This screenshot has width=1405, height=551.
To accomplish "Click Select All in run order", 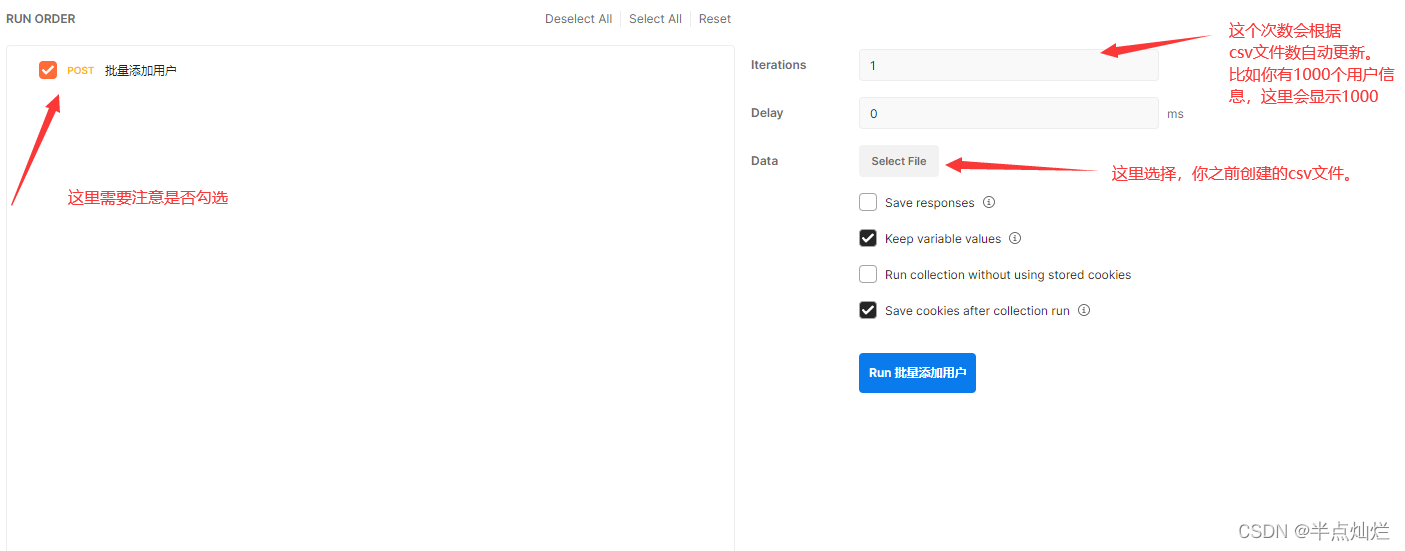I will [x=655, y=19].
